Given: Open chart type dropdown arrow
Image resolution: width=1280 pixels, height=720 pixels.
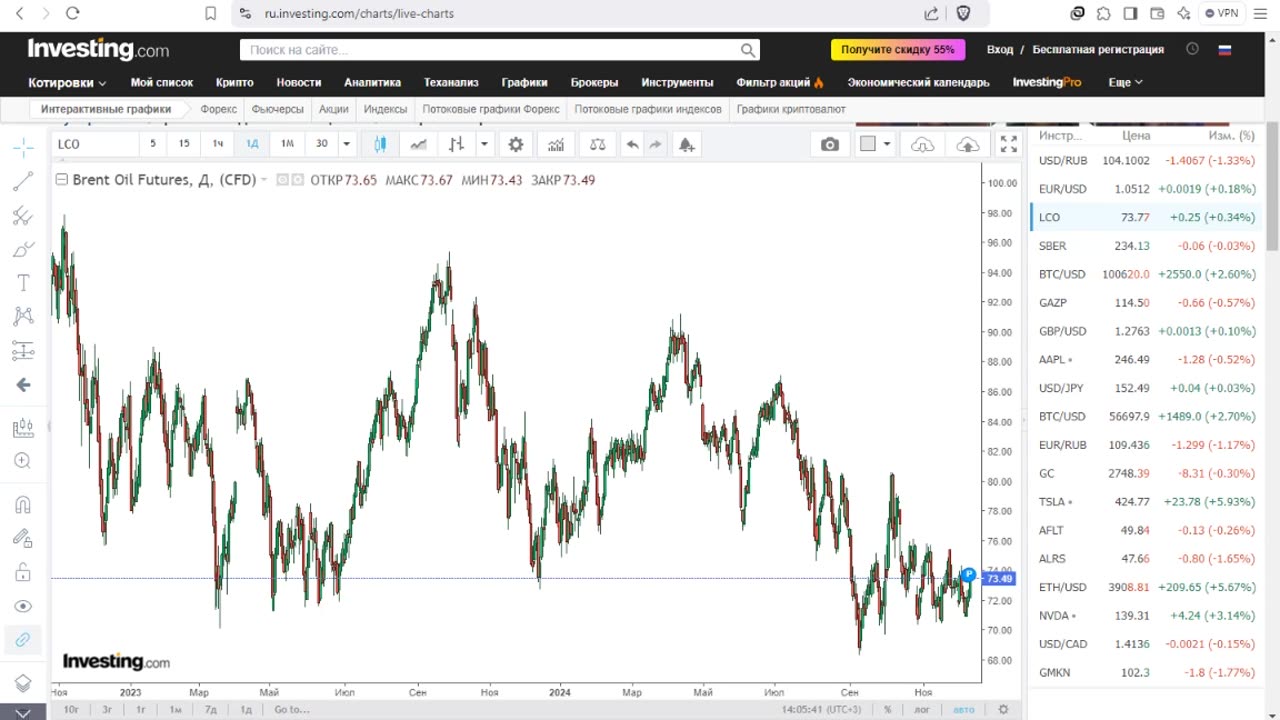Looking at the screenshot, I should tap(484, 144).
